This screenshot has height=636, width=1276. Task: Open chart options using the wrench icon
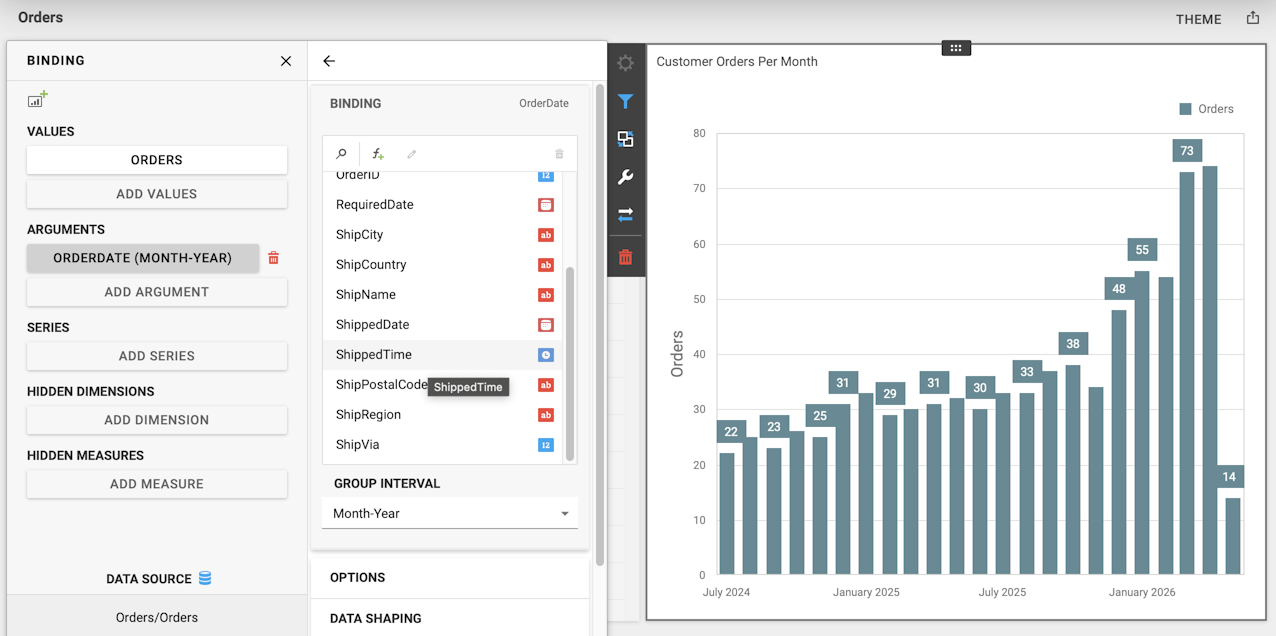[625, 177]
